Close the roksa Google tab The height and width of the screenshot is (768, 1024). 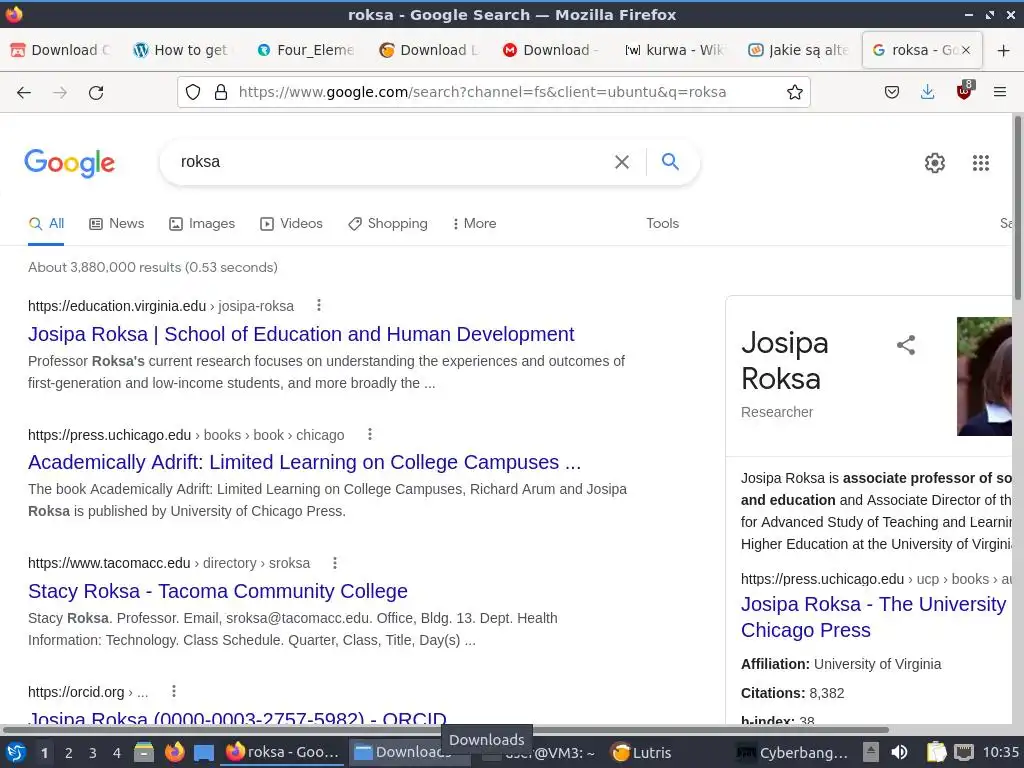(966, 50)
